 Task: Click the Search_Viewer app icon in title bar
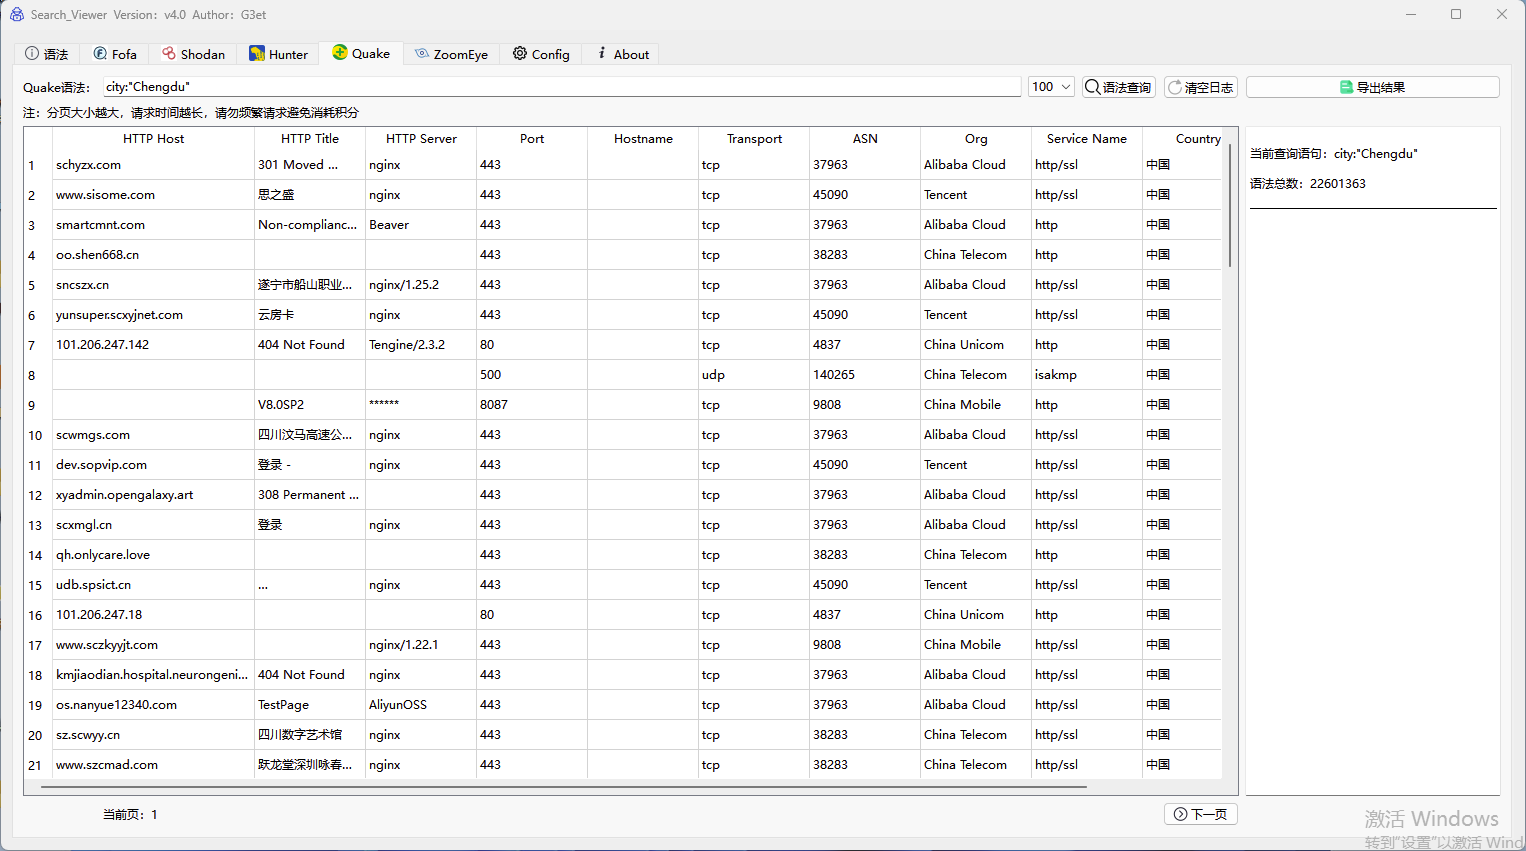[16, 14]
